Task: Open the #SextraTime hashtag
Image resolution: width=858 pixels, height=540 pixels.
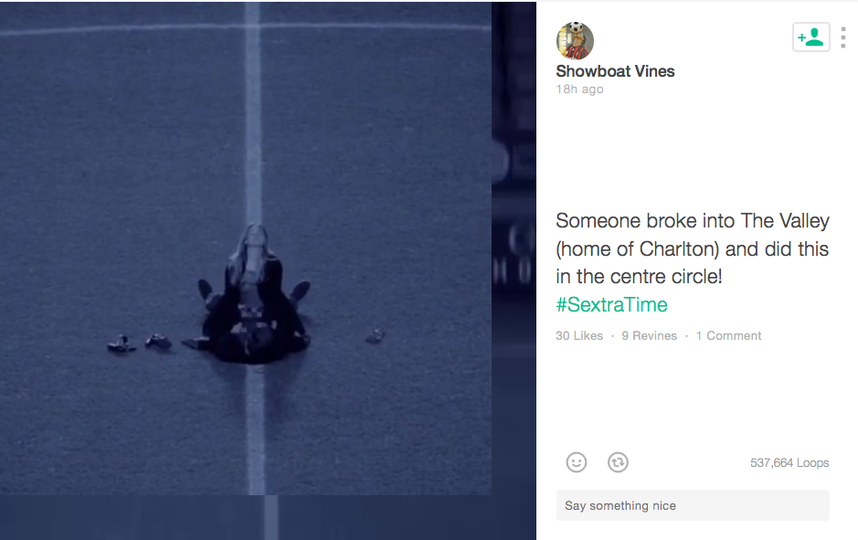Action: click(612, 305)
